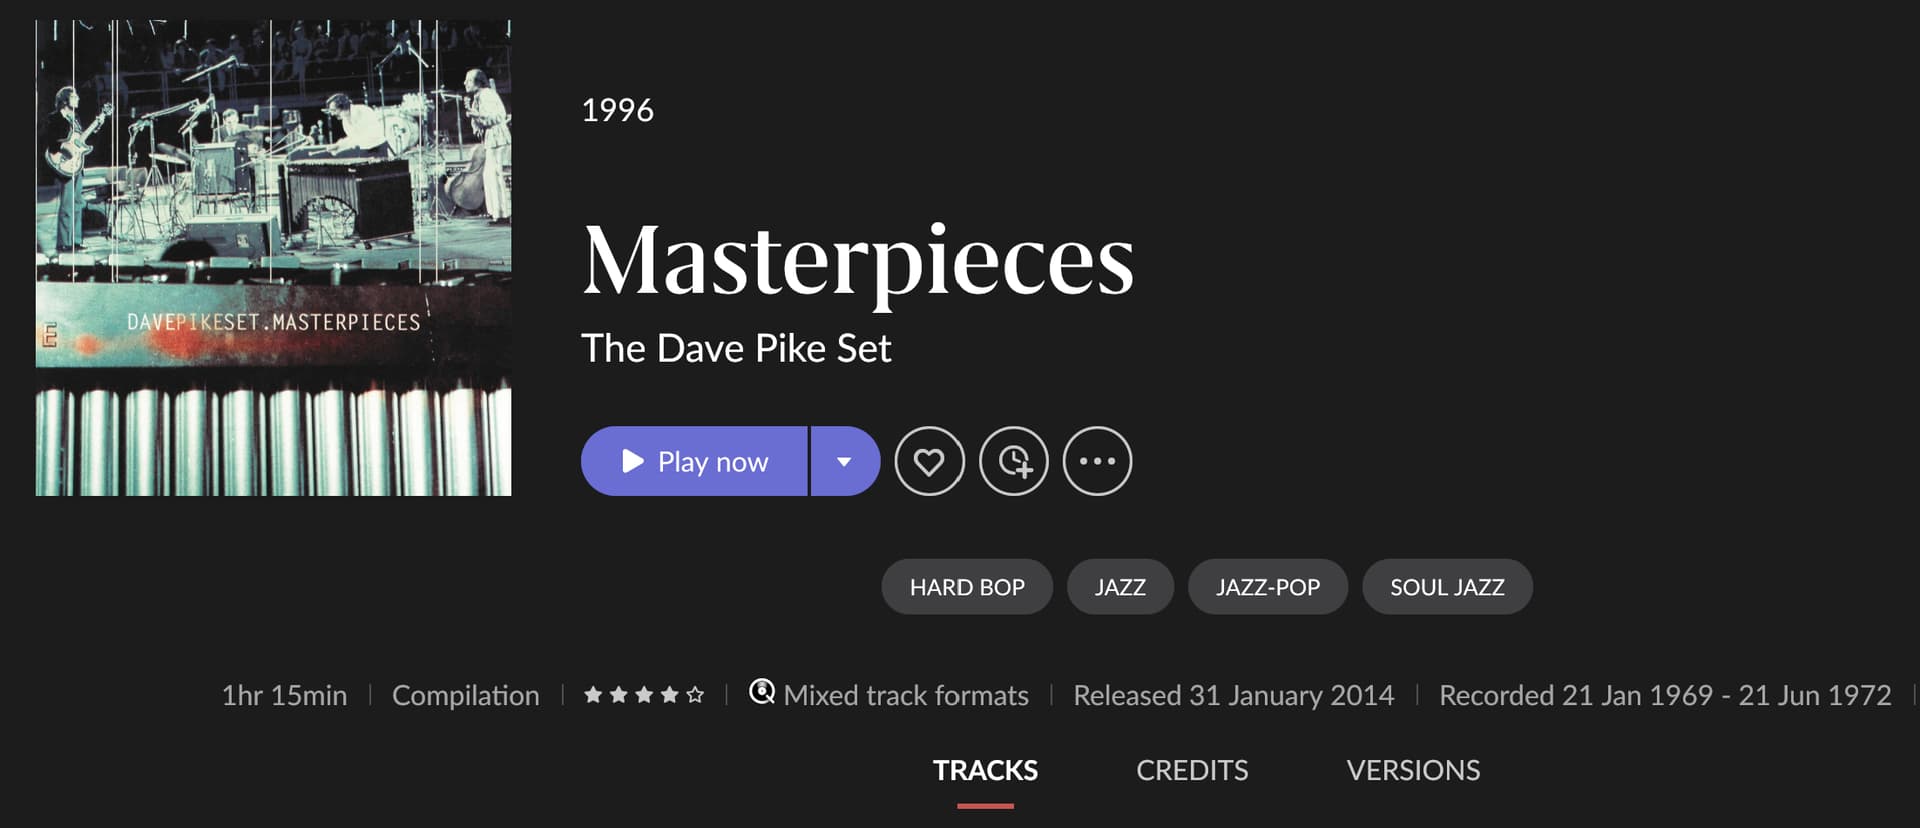Switch to the VERSIONS tab

point(1413,770)
